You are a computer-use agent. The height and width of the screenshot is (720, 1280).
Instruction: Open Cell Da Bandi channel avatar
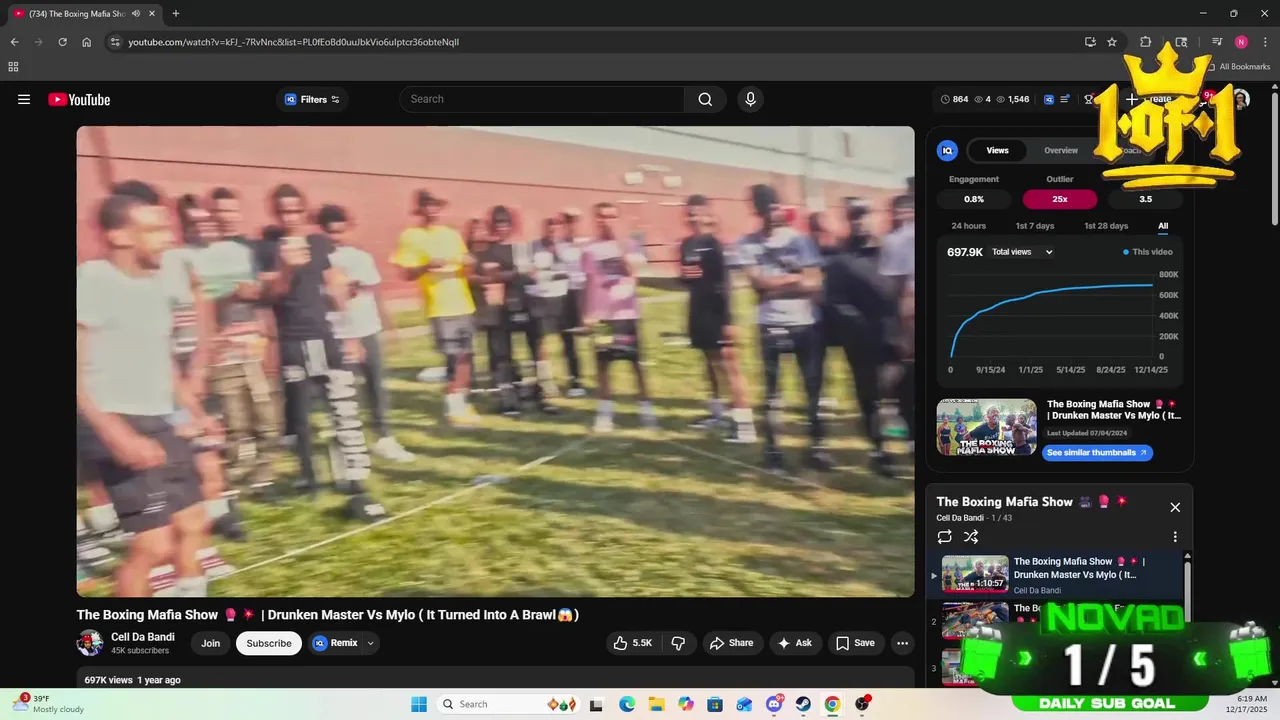coord(90,643)
